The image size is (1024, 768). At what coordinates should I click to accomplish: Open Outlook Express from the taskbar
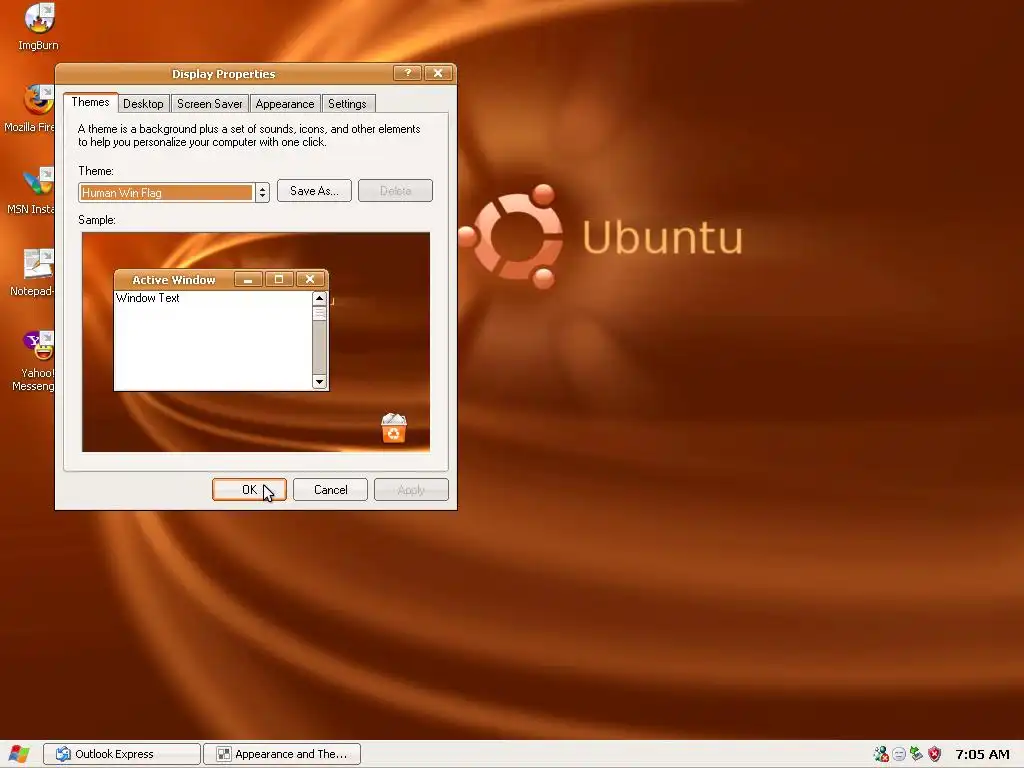[x=122, y=754]
